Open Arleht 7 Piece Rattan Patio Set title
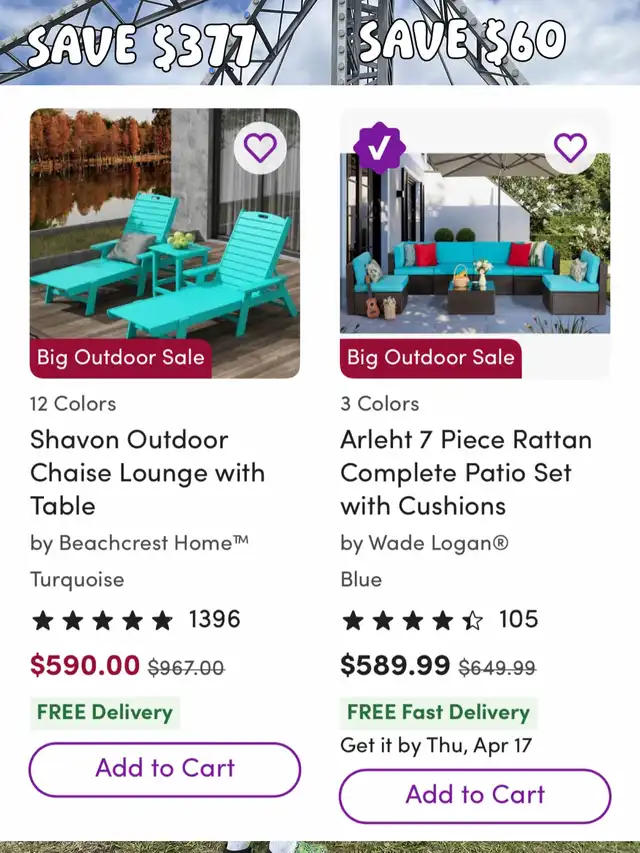The width and height of the screenshot is (640, 853). point(466,472)
